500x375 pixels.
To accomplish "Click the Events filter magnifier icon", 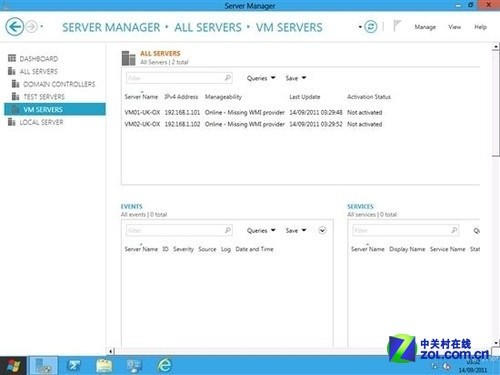I will (x=228, y=230).
